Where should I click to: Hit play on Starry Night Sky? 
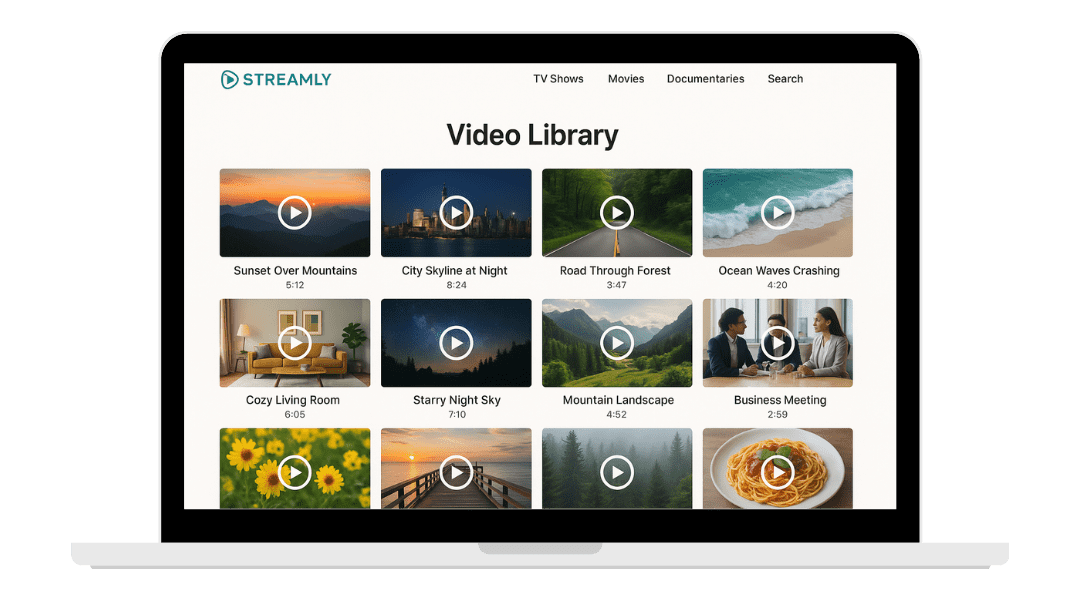[x=456, y=343]
